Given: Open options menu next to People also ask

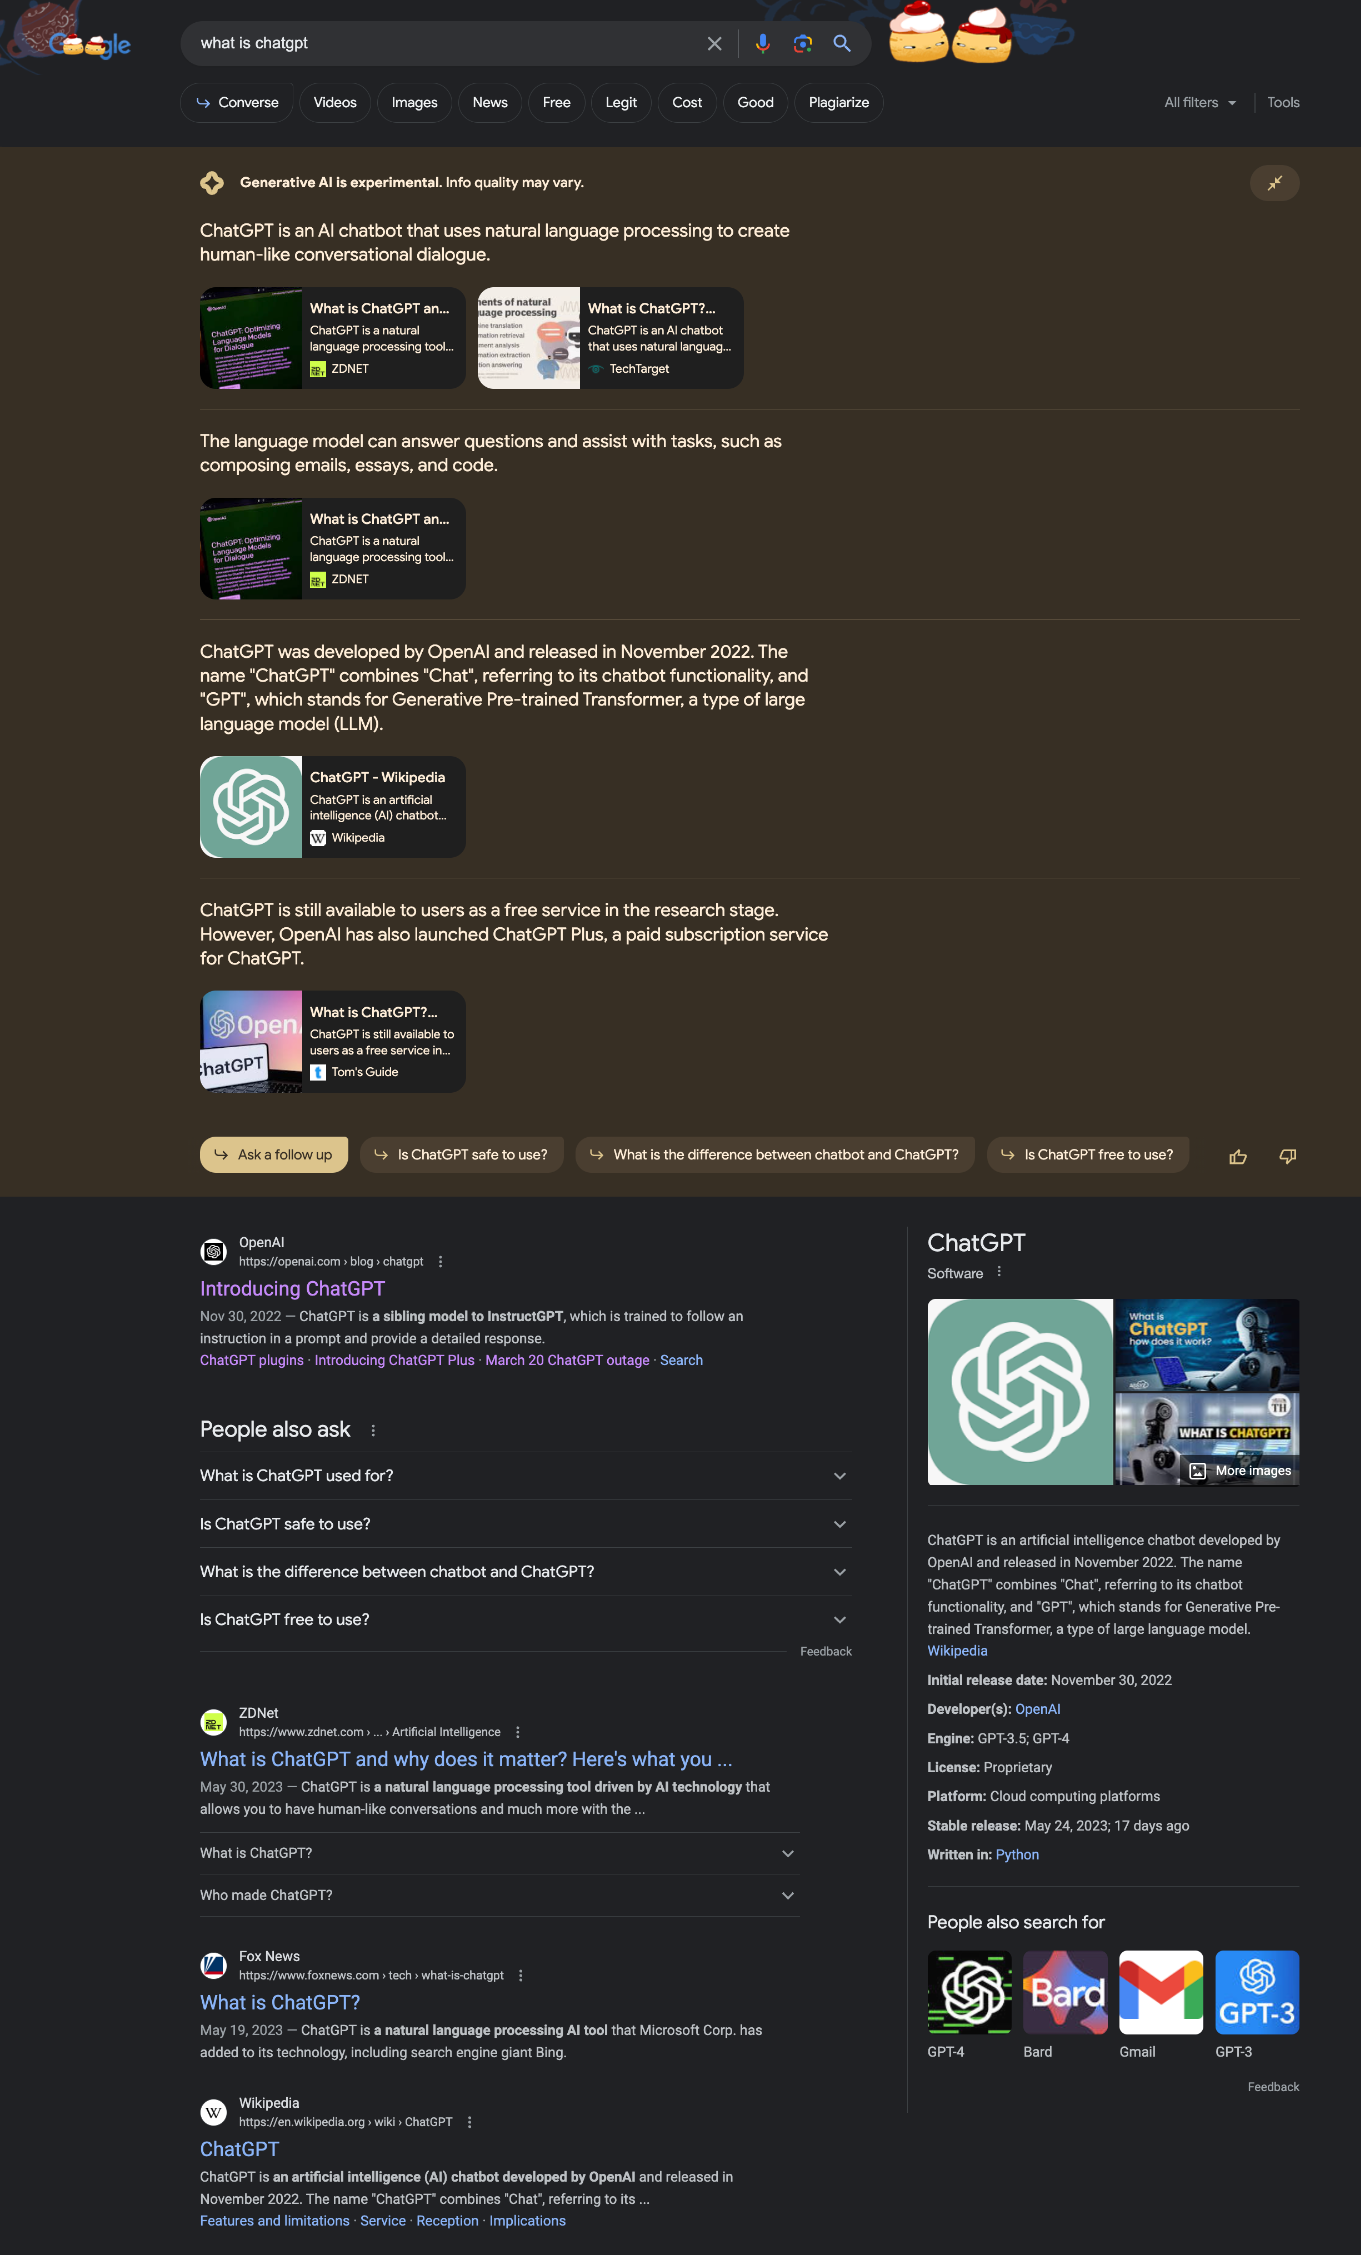Looking at the screenshot, I should 373,1431.
